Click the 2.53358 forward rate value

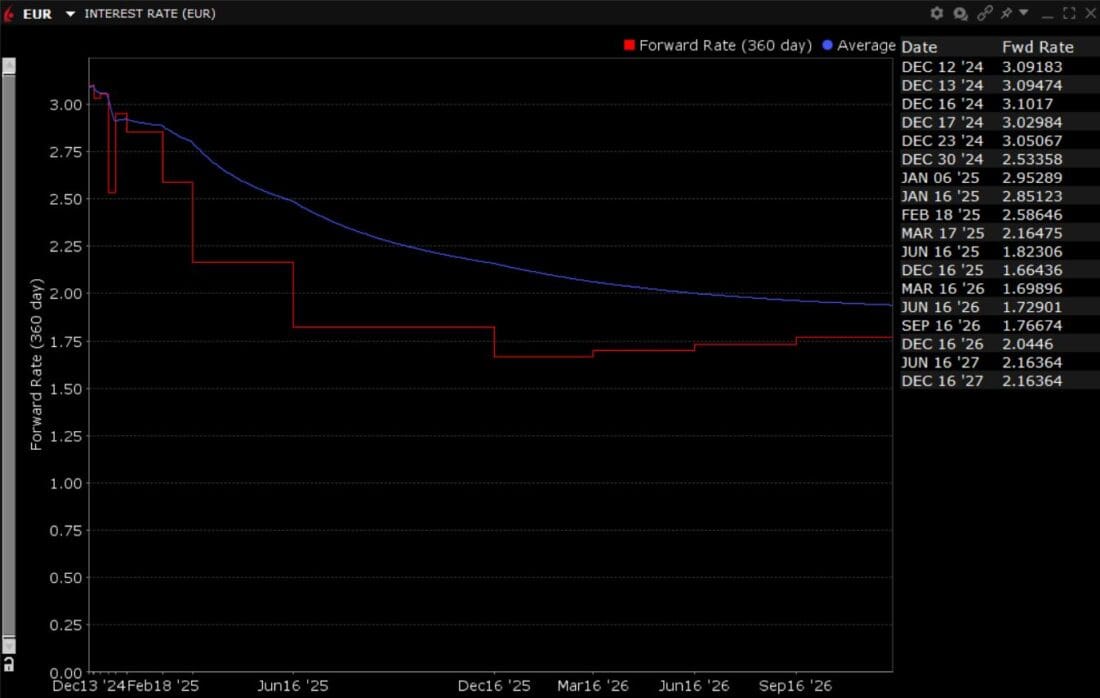1032,159
